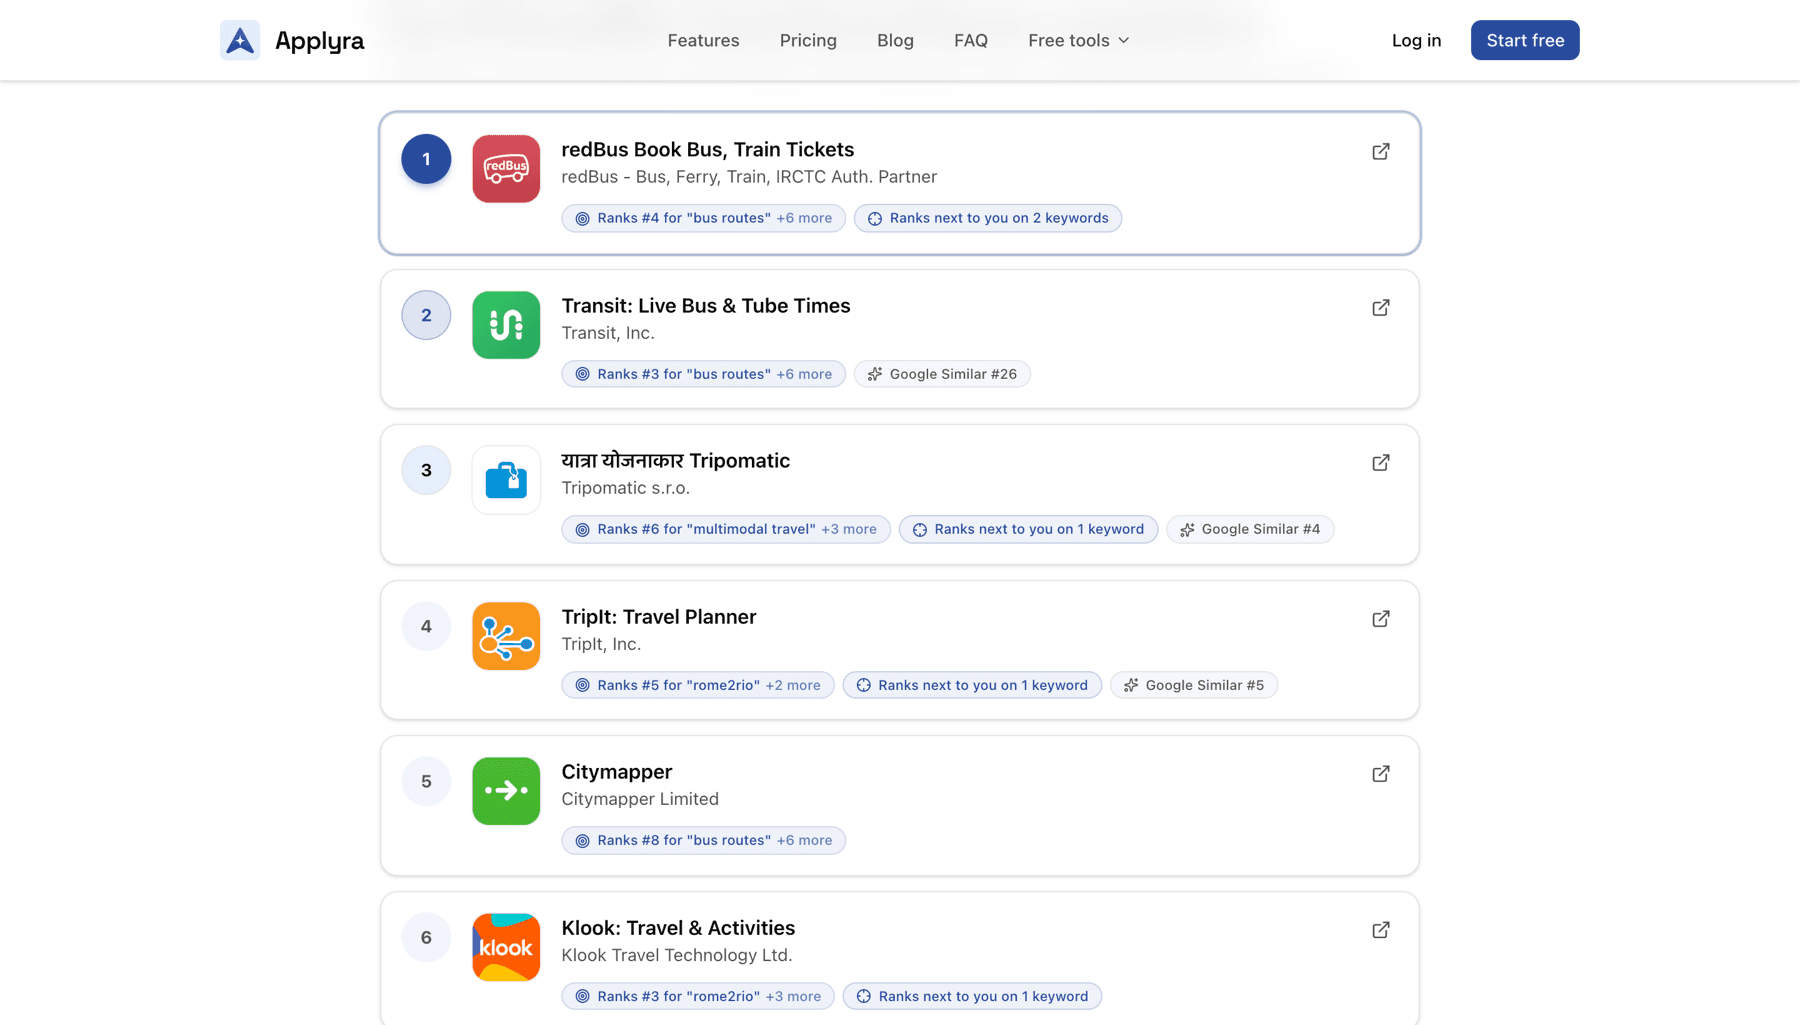Click developer text 'Klook Travel Technology Ltd.'
Image resolution: width=1800 pixels, height=1025 pixels.
[x=677, y=955]
